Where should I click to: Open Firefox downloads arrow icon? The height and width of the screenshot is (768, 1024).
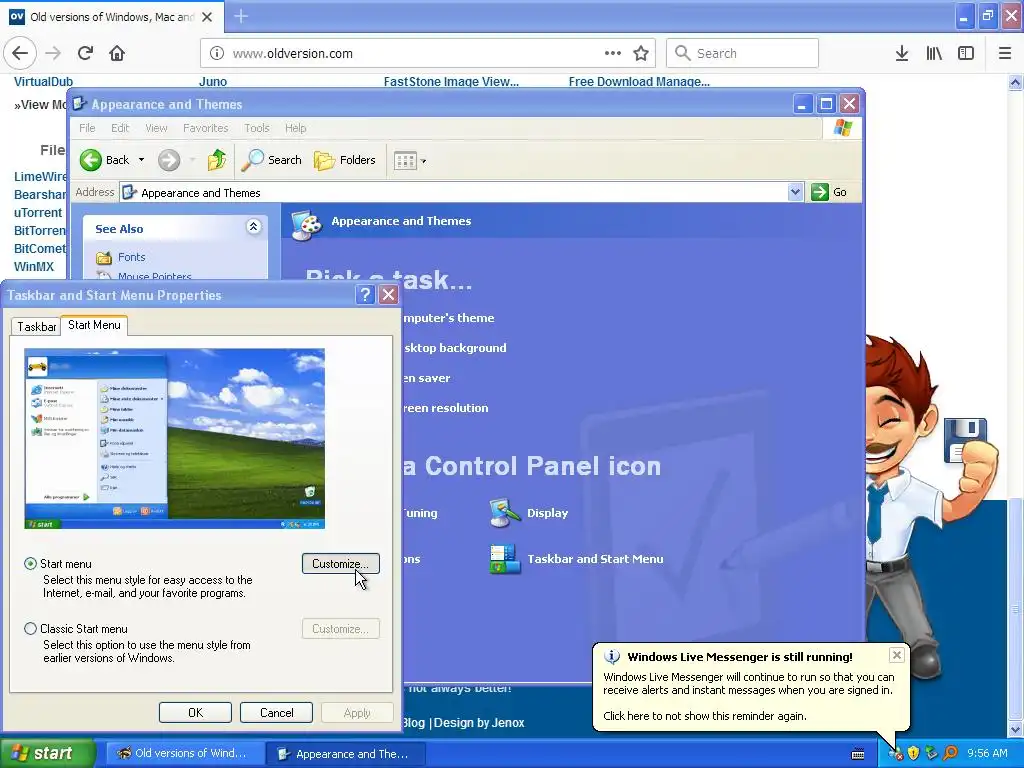(902, 53)
